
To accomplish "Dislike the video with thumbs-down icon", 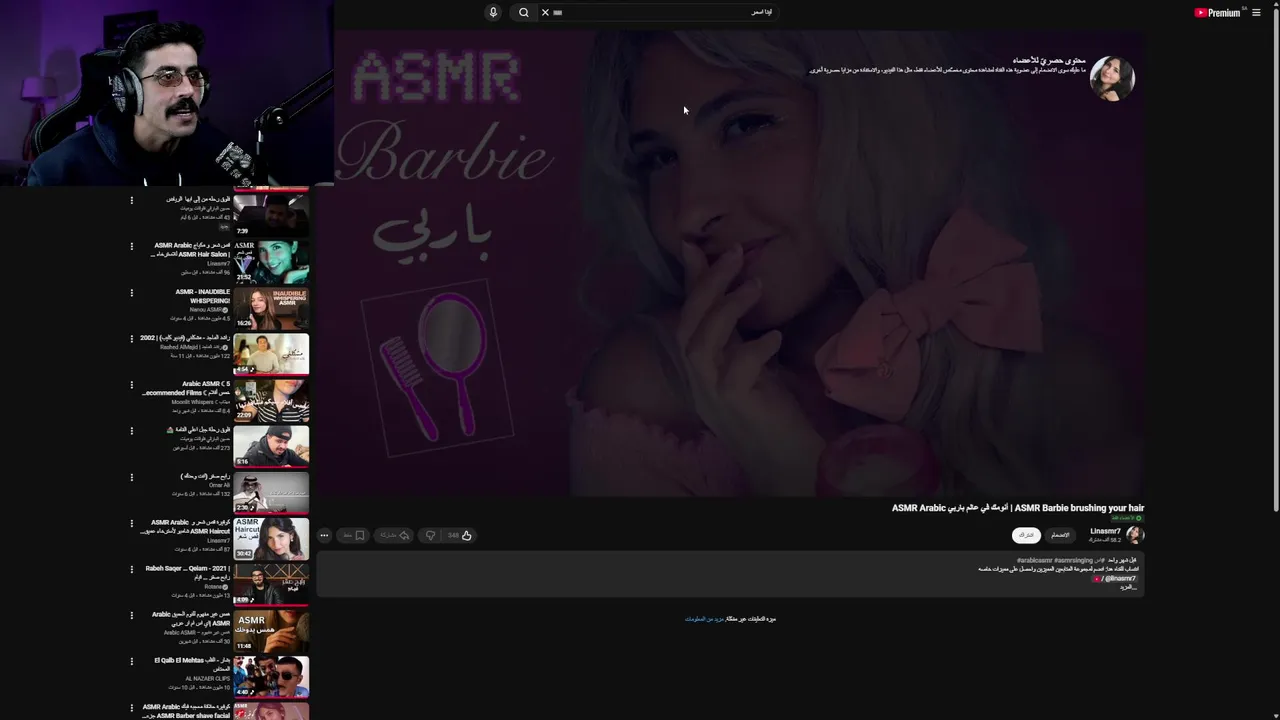I will (430, 535).
